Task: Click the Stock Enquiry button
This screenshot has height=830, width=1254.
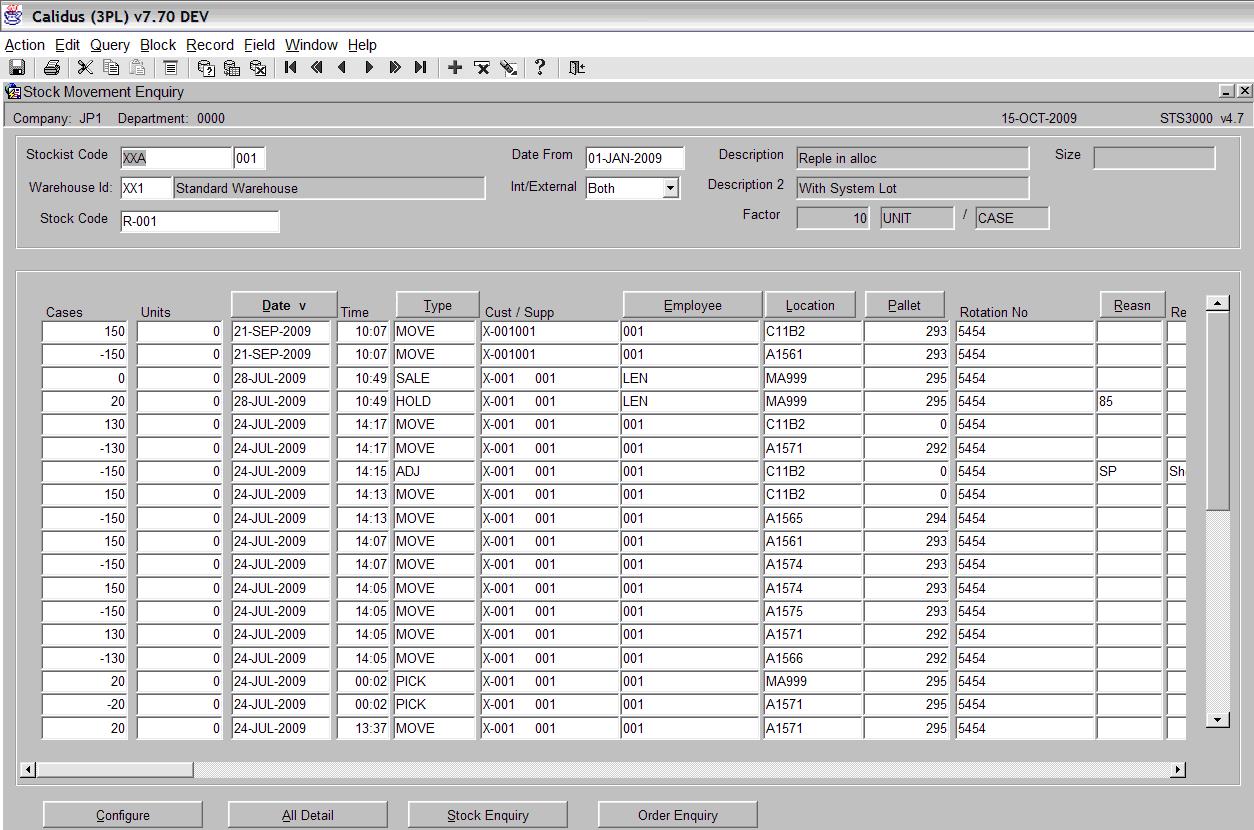Action: pyautogui.click(x=488, y=815)
